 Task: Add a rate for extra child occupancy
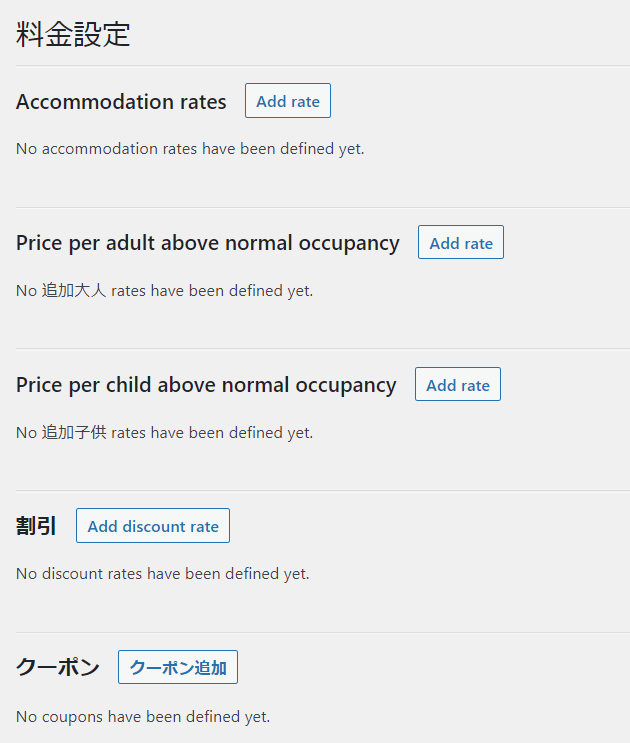click(458, 385)
